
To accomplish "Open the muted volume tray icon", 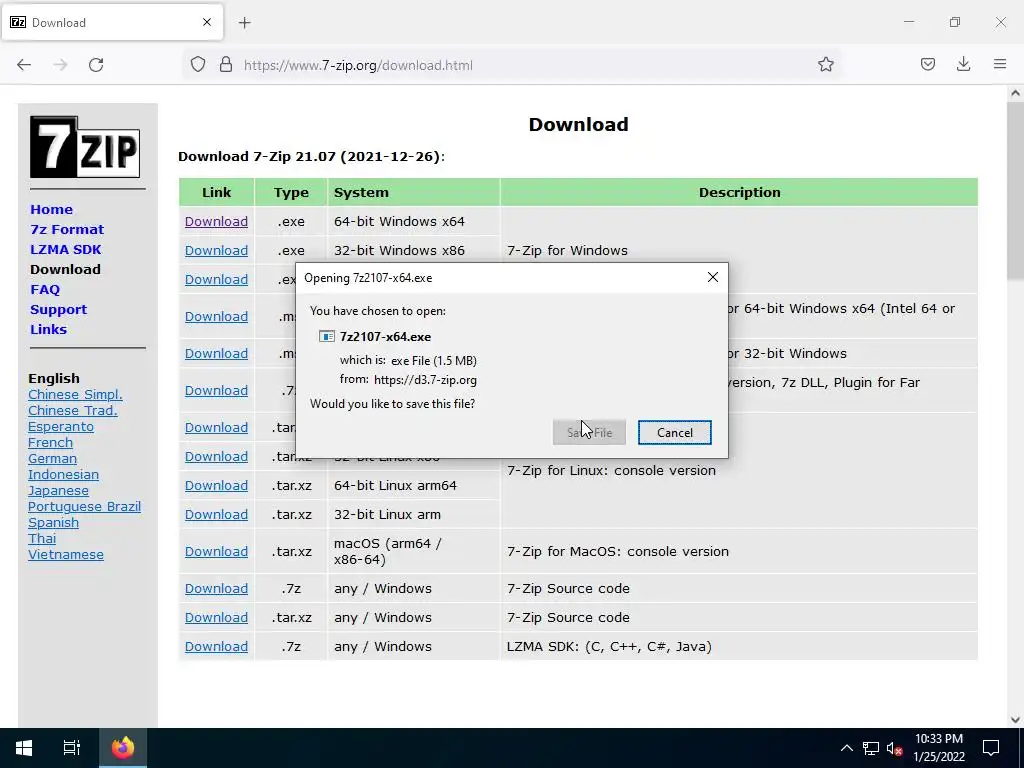I will [894, 748].
